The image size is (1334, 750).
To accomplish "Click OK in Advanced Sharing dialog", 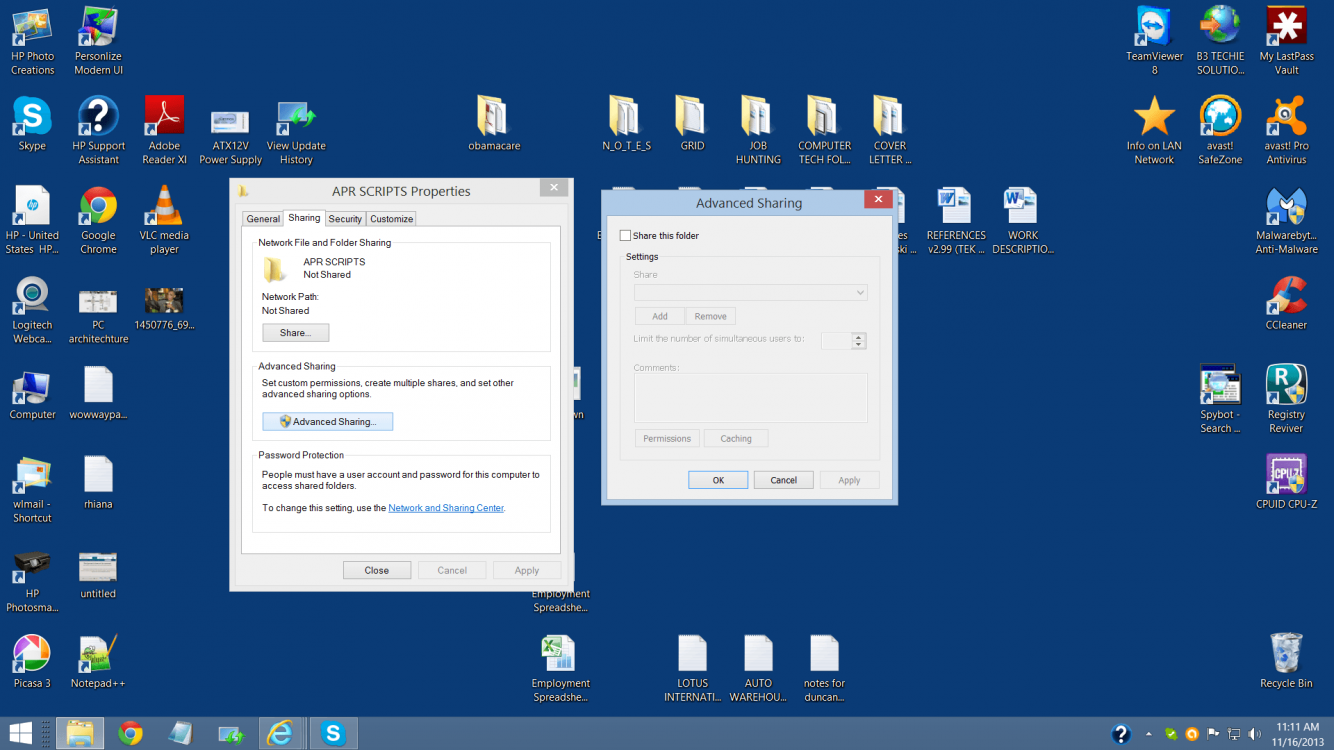I will [x=718, y=480].
